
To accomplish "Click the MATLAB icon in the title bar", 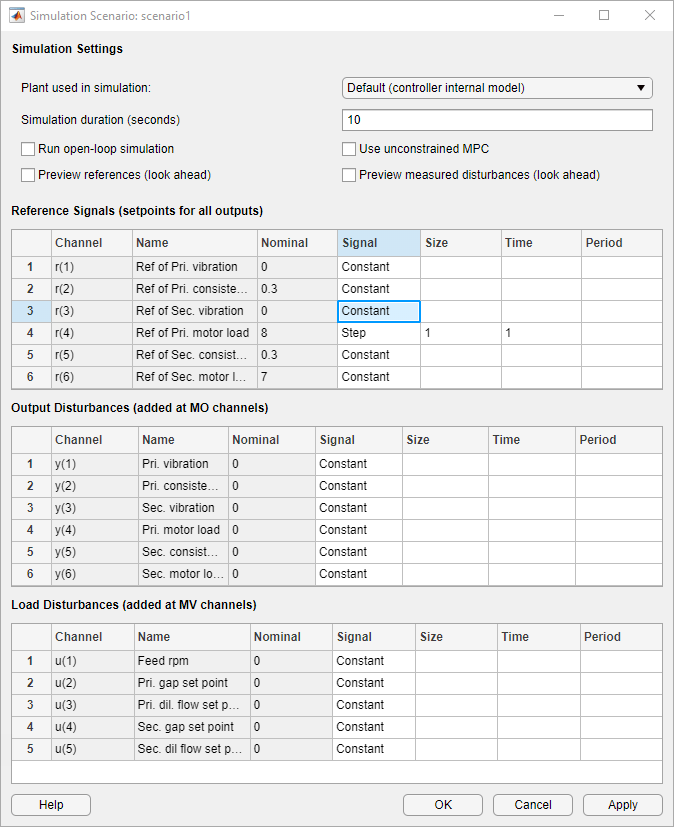I will click(x=15, y=16).
